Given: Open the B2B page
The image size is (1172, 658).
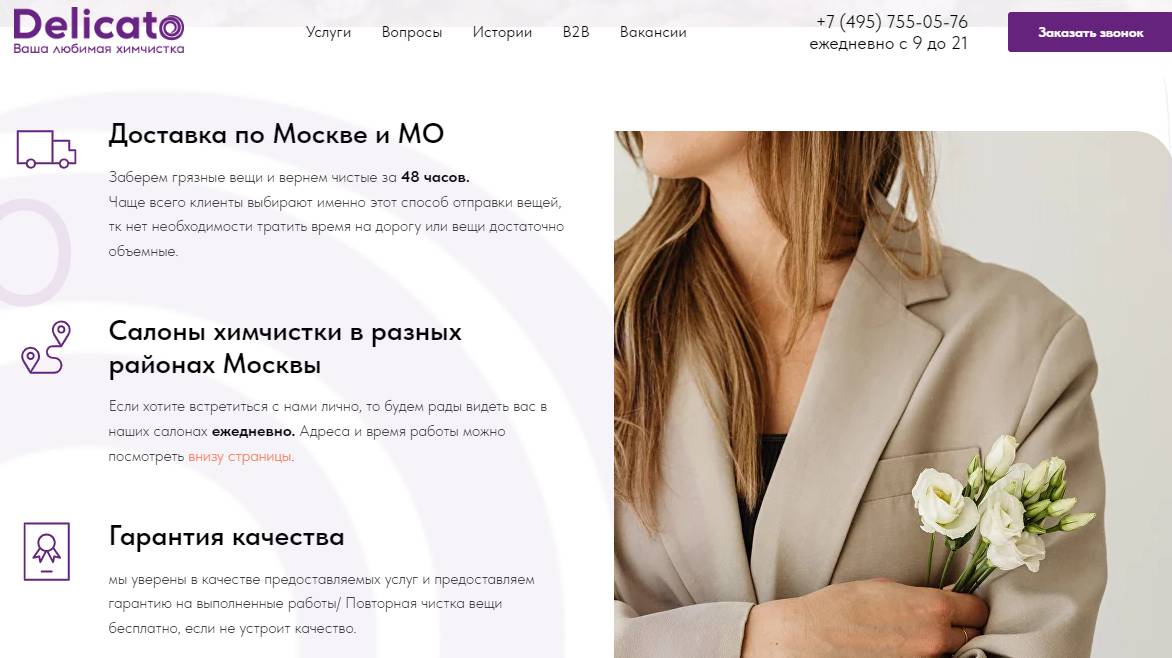Looking at the screenshot, I should pos(576,32).
